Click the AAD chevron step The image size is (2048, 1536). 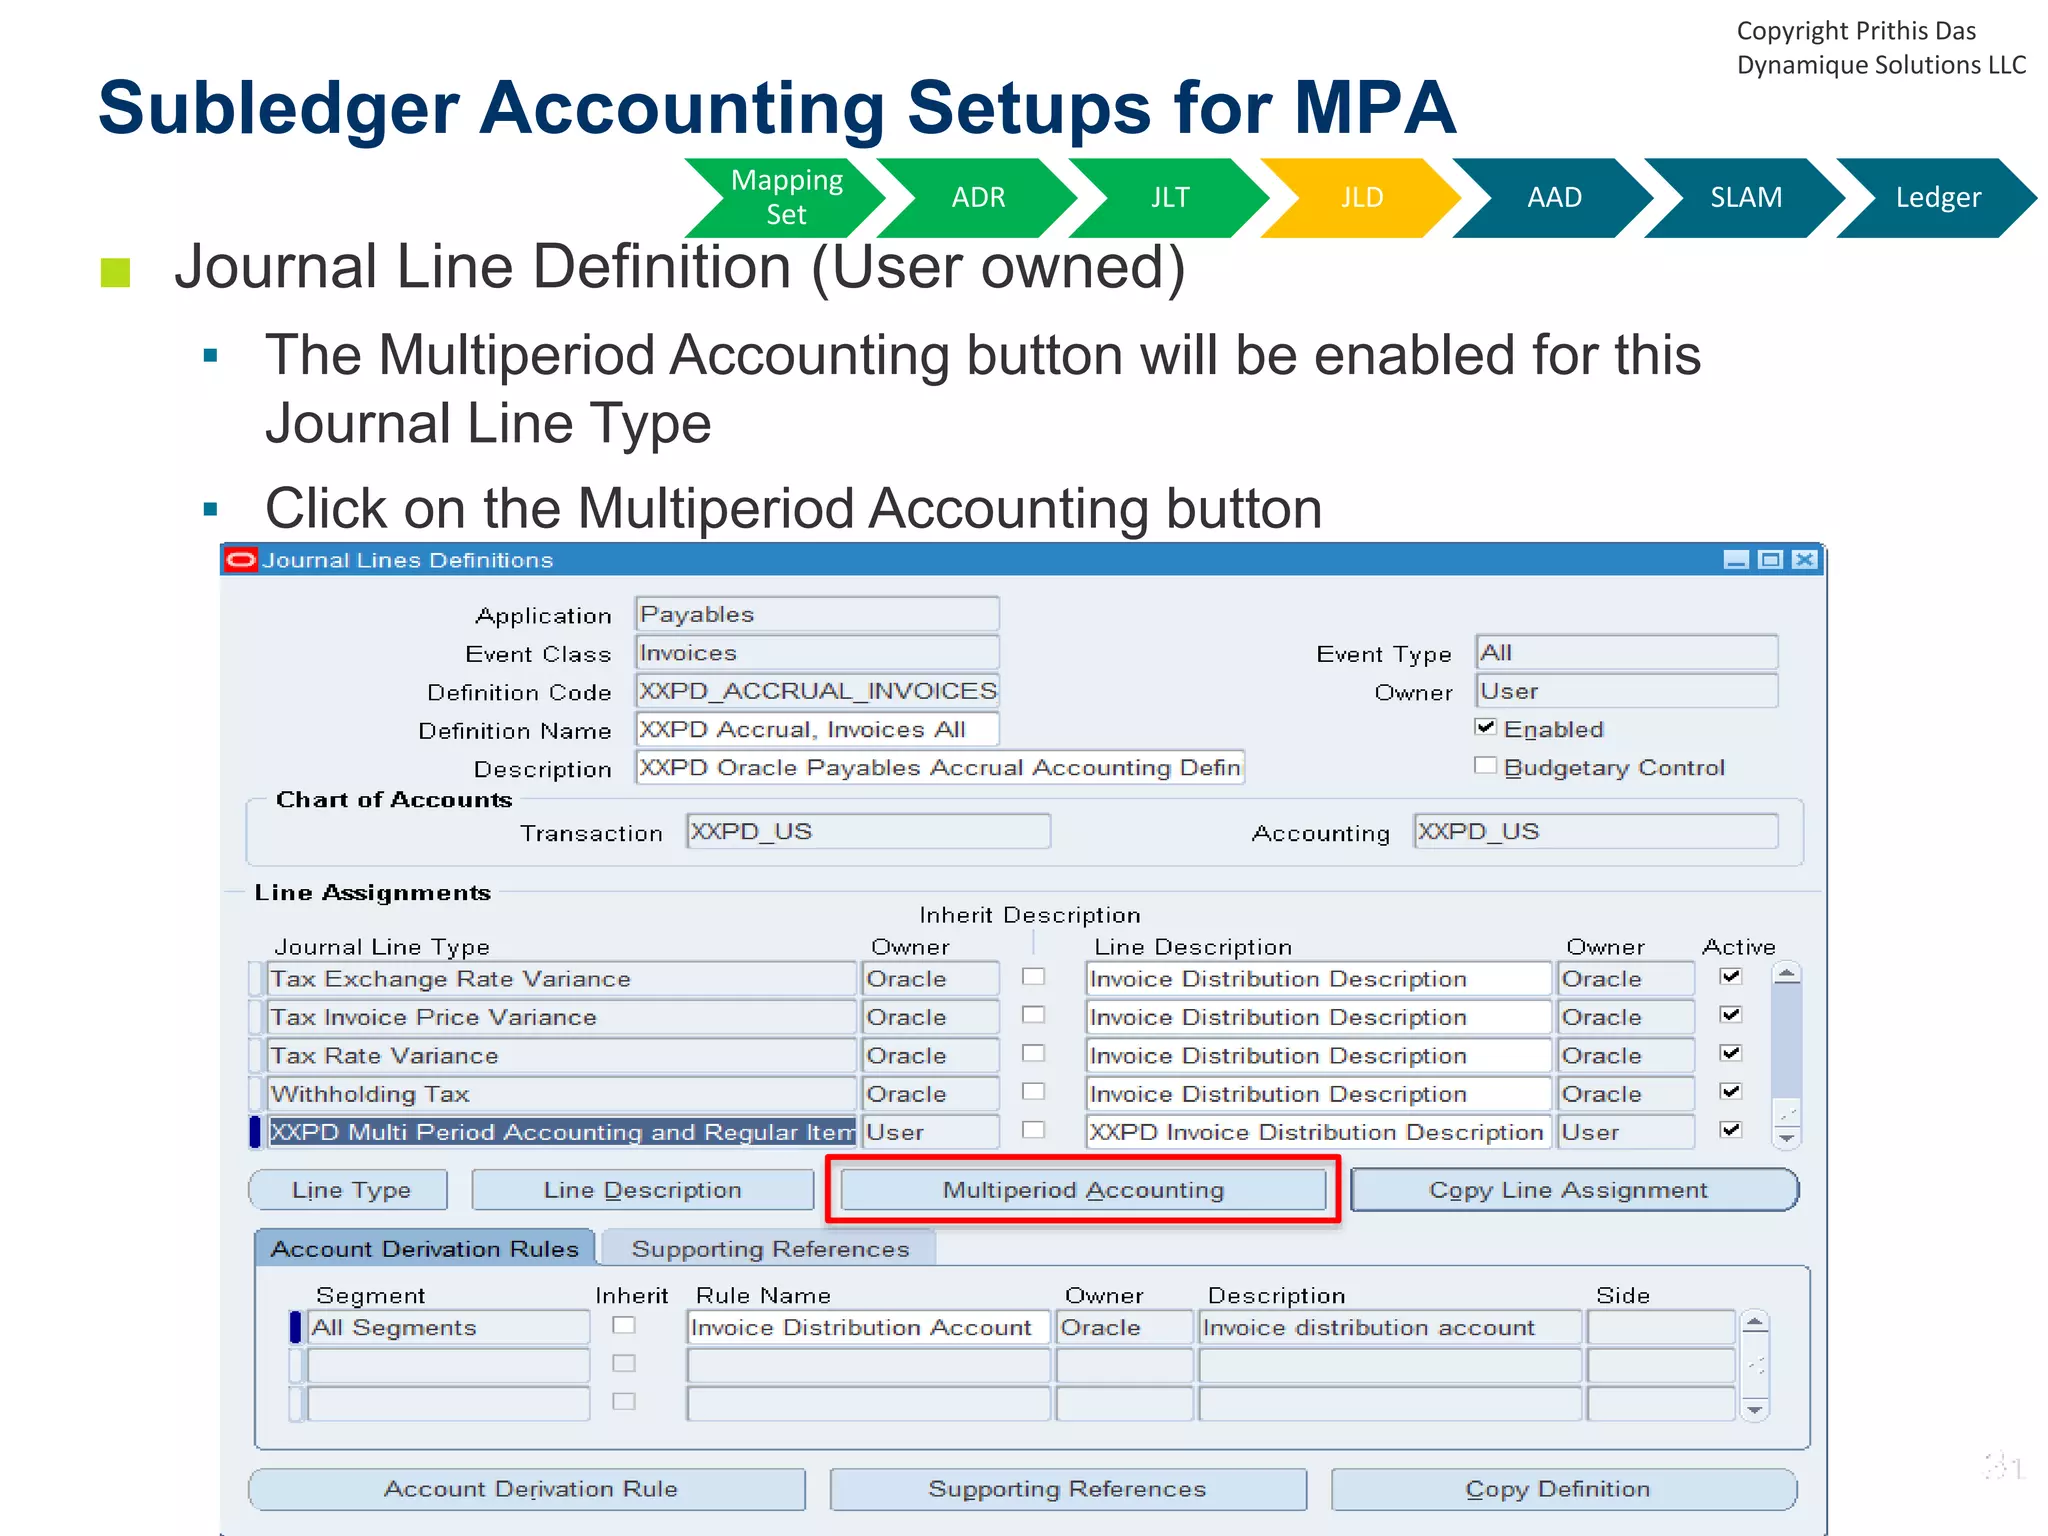click(x=1554, y=197)
